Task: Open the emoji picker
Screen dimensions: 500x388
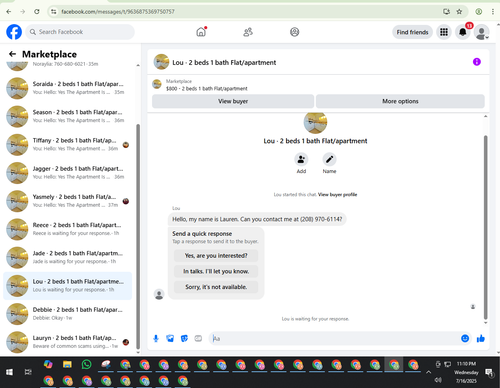Action: coord(465,339)
